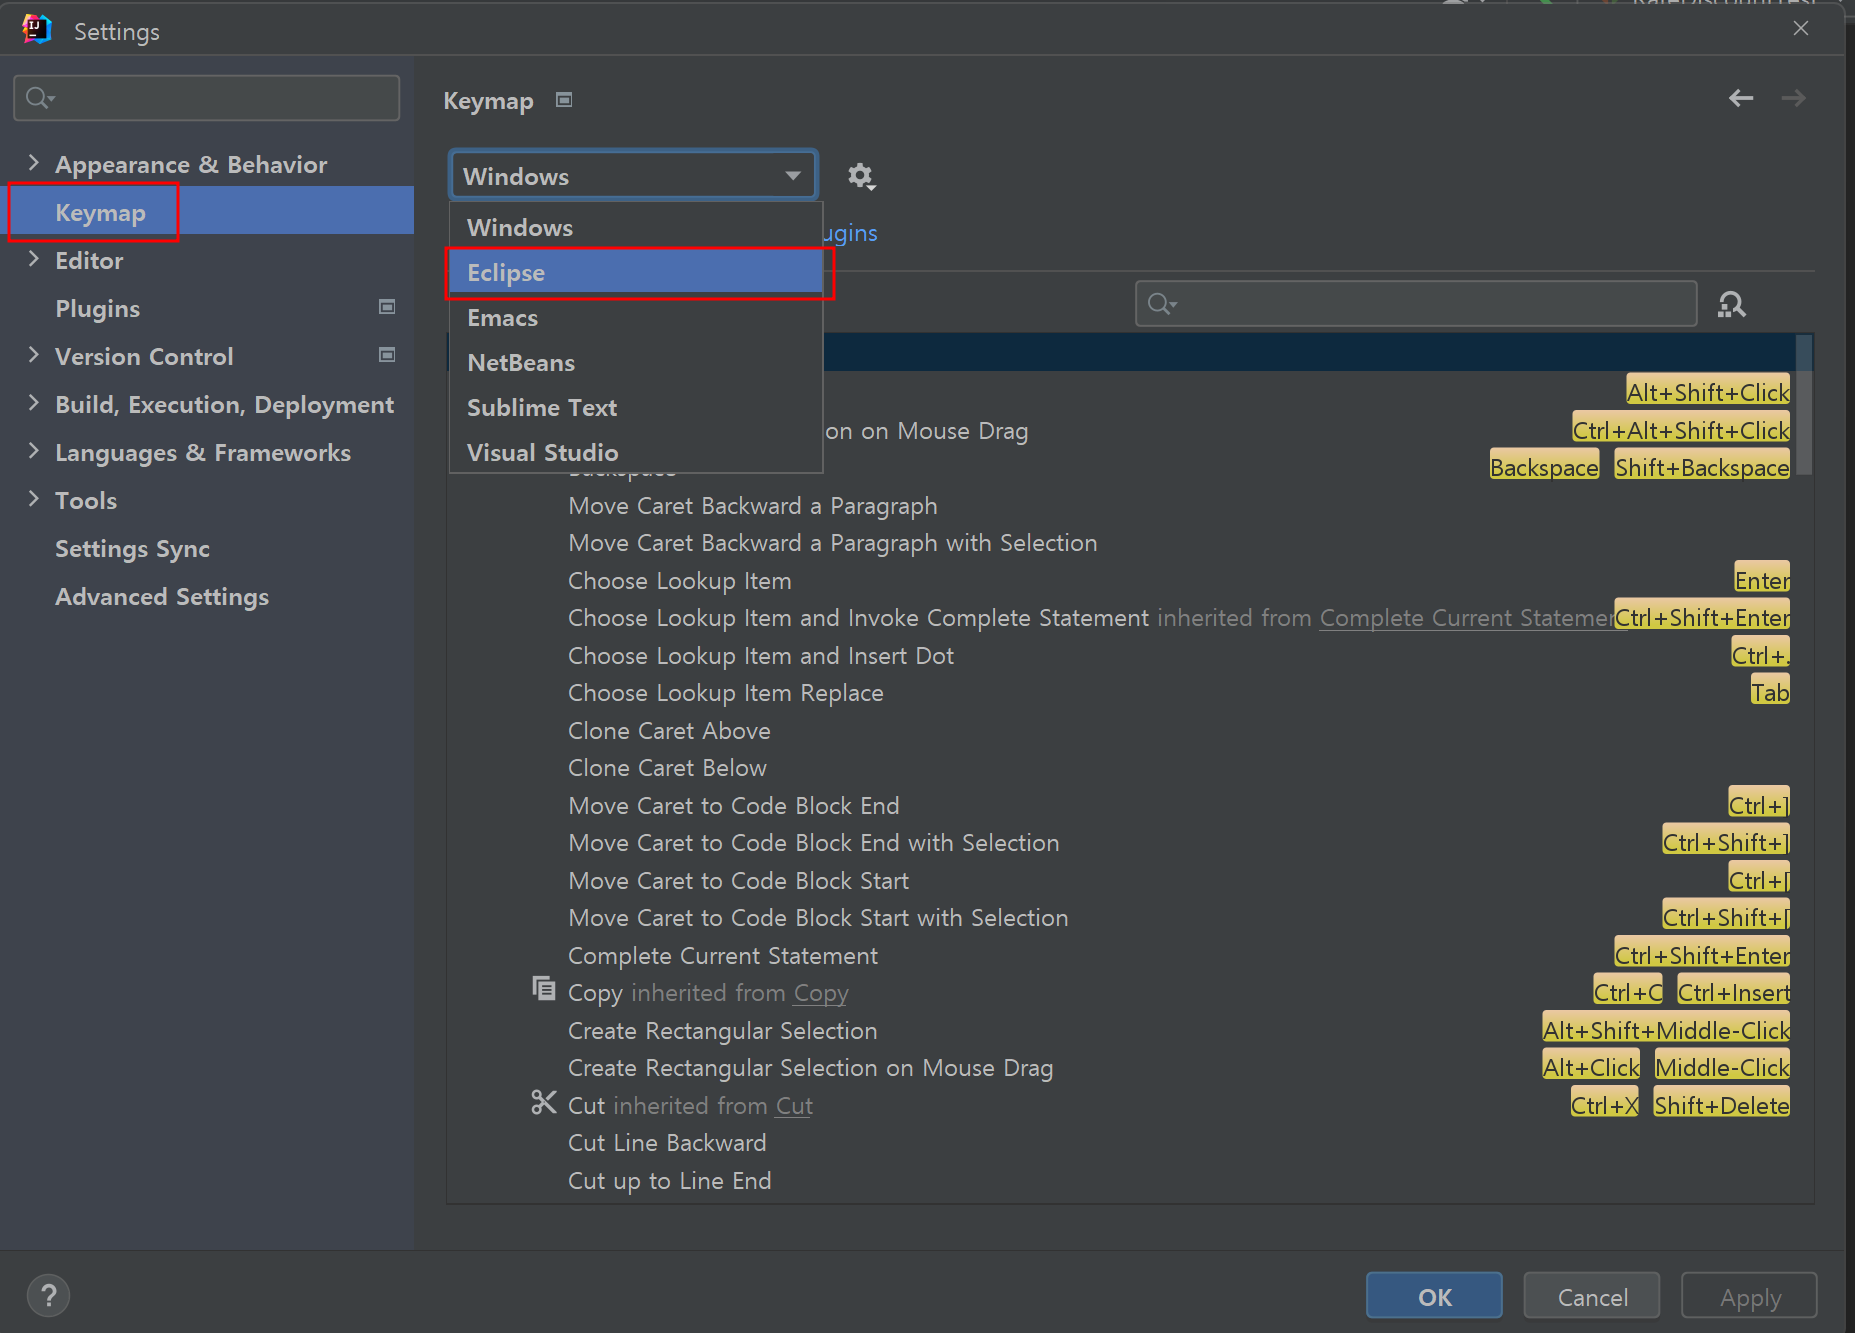The image size is (1855, 1333).
Task: Expand the Tools section
Action: click(34, 499)
